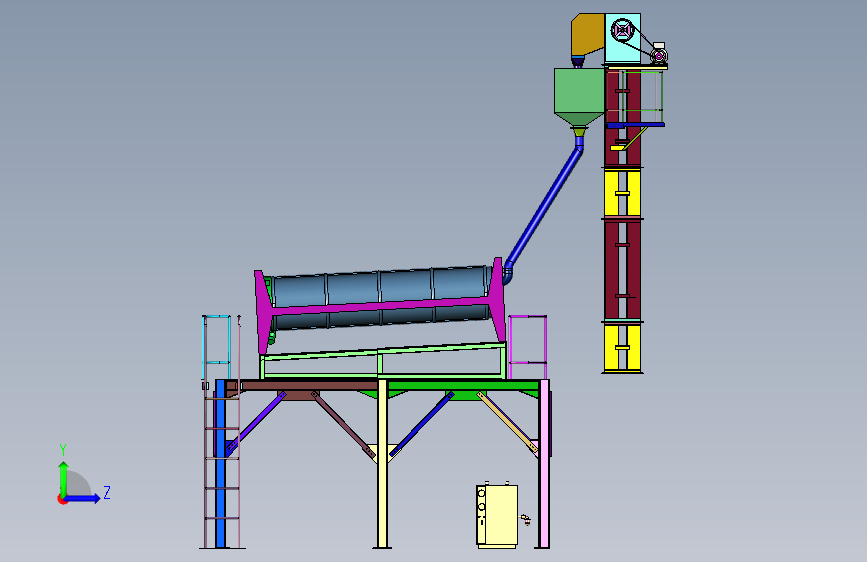Select the small valve beside the control cabinet
867x562 pixels.
coord(525,519)
